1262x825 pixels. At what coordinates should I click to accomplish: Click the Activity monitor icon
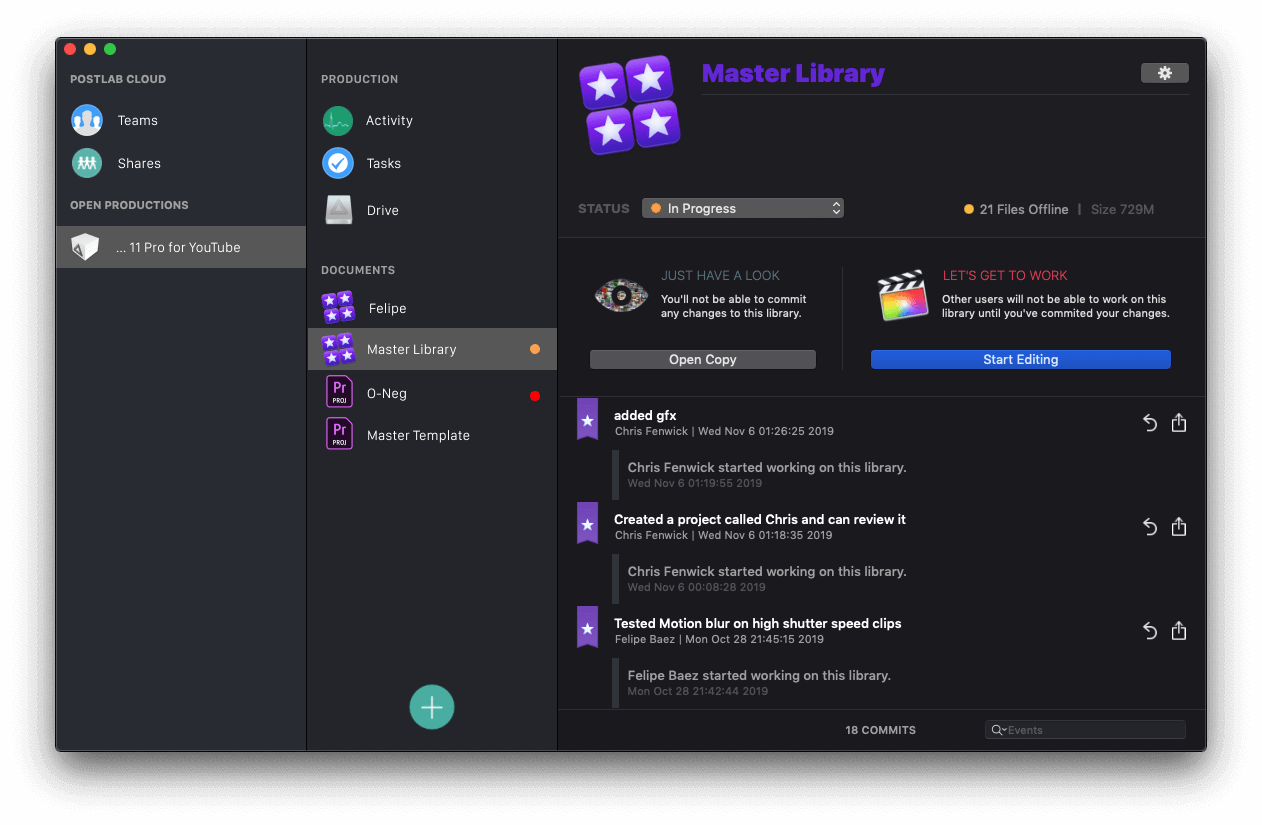(338, 120)
